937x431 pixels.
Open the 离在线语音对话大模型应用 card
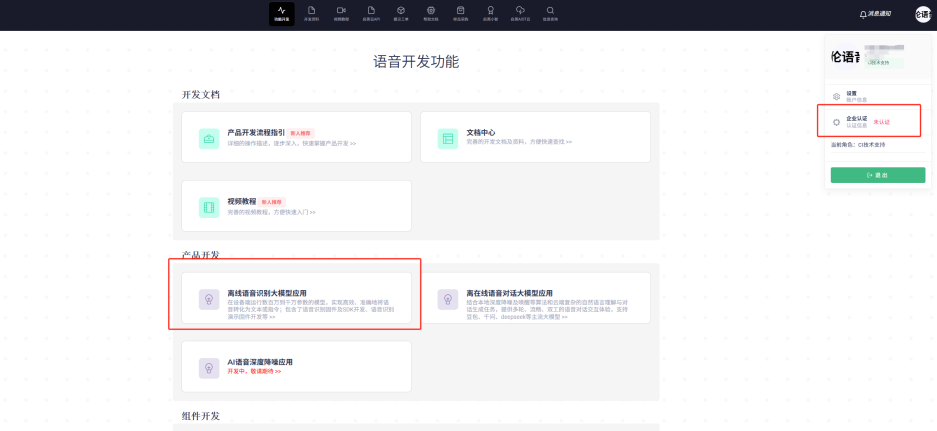[535, 297]
